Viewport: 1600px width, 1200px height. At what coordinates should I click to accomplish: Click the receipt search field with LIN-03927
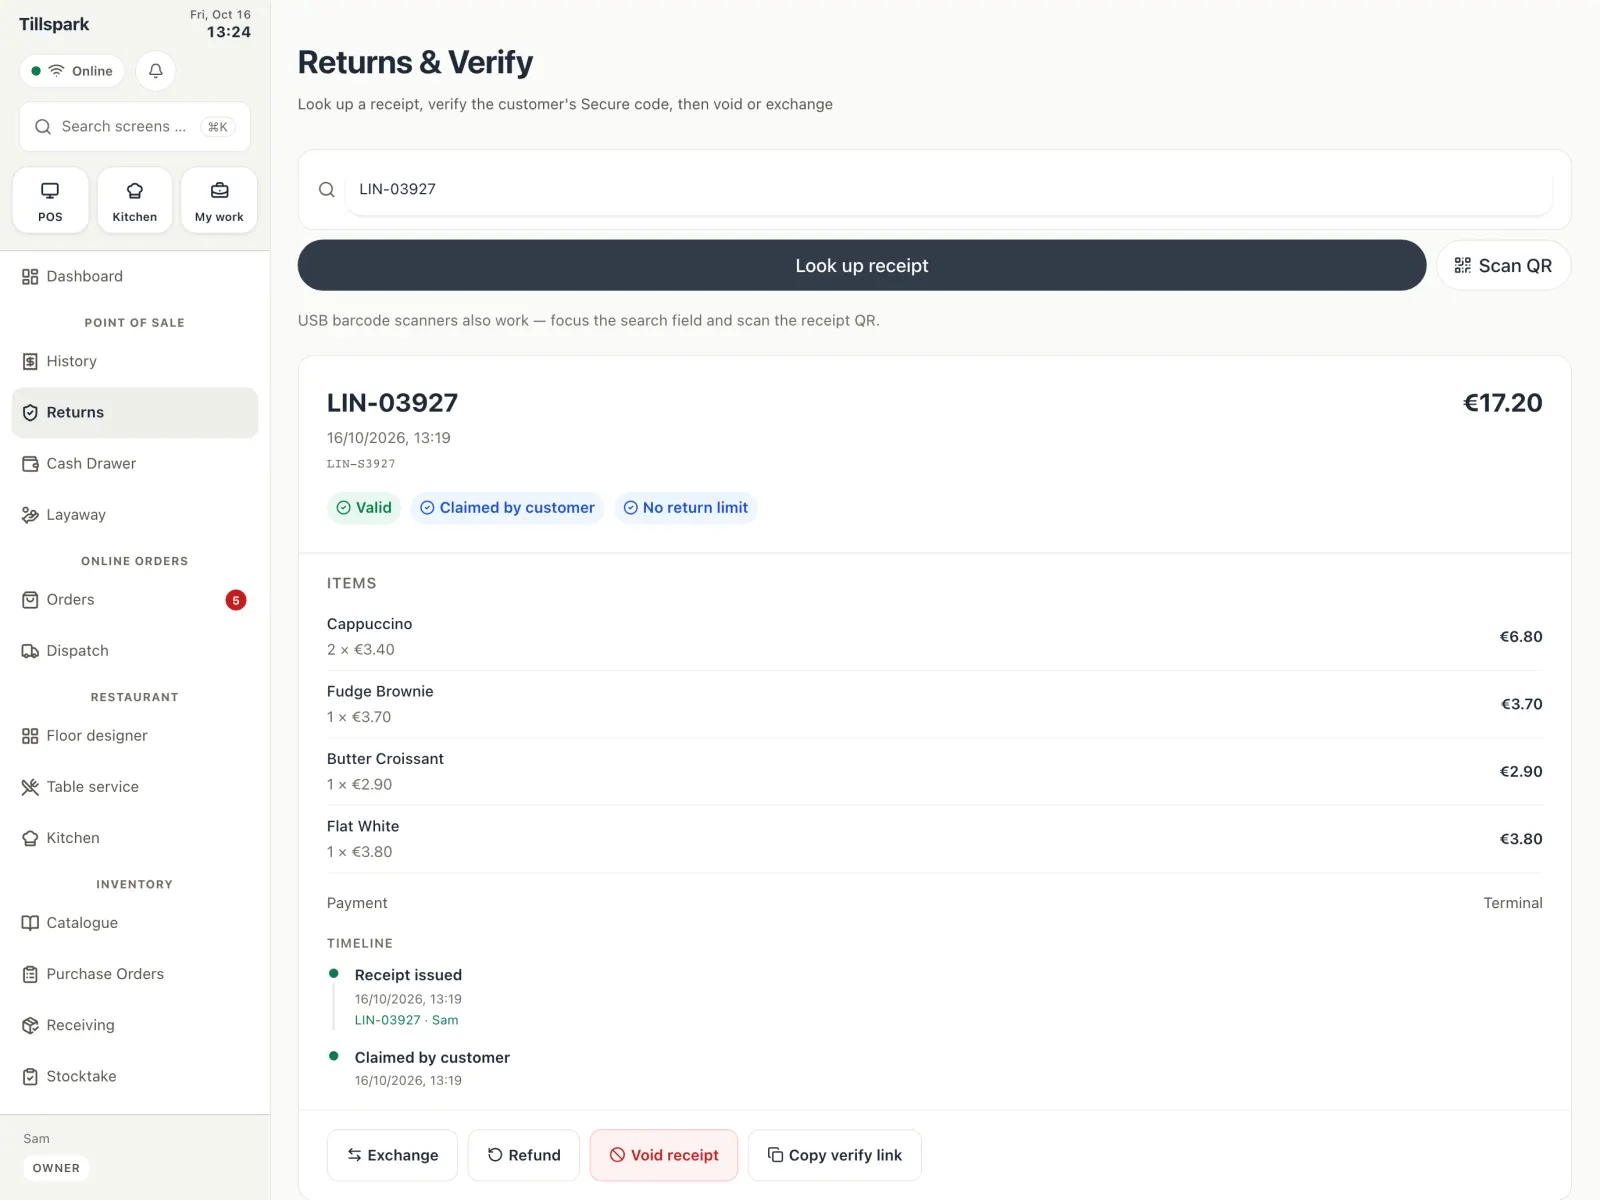[948, 189]
